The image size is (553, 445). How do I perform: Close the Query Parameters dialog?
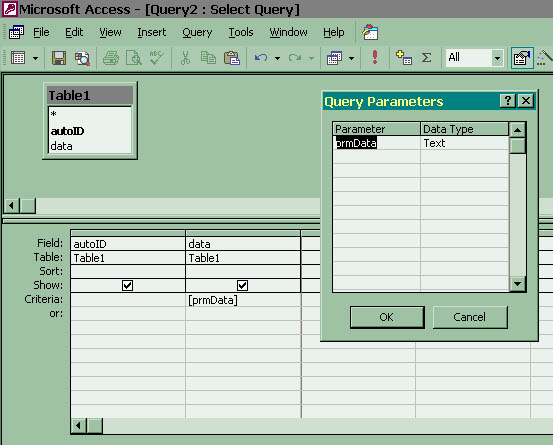click(x=525, y=101)
